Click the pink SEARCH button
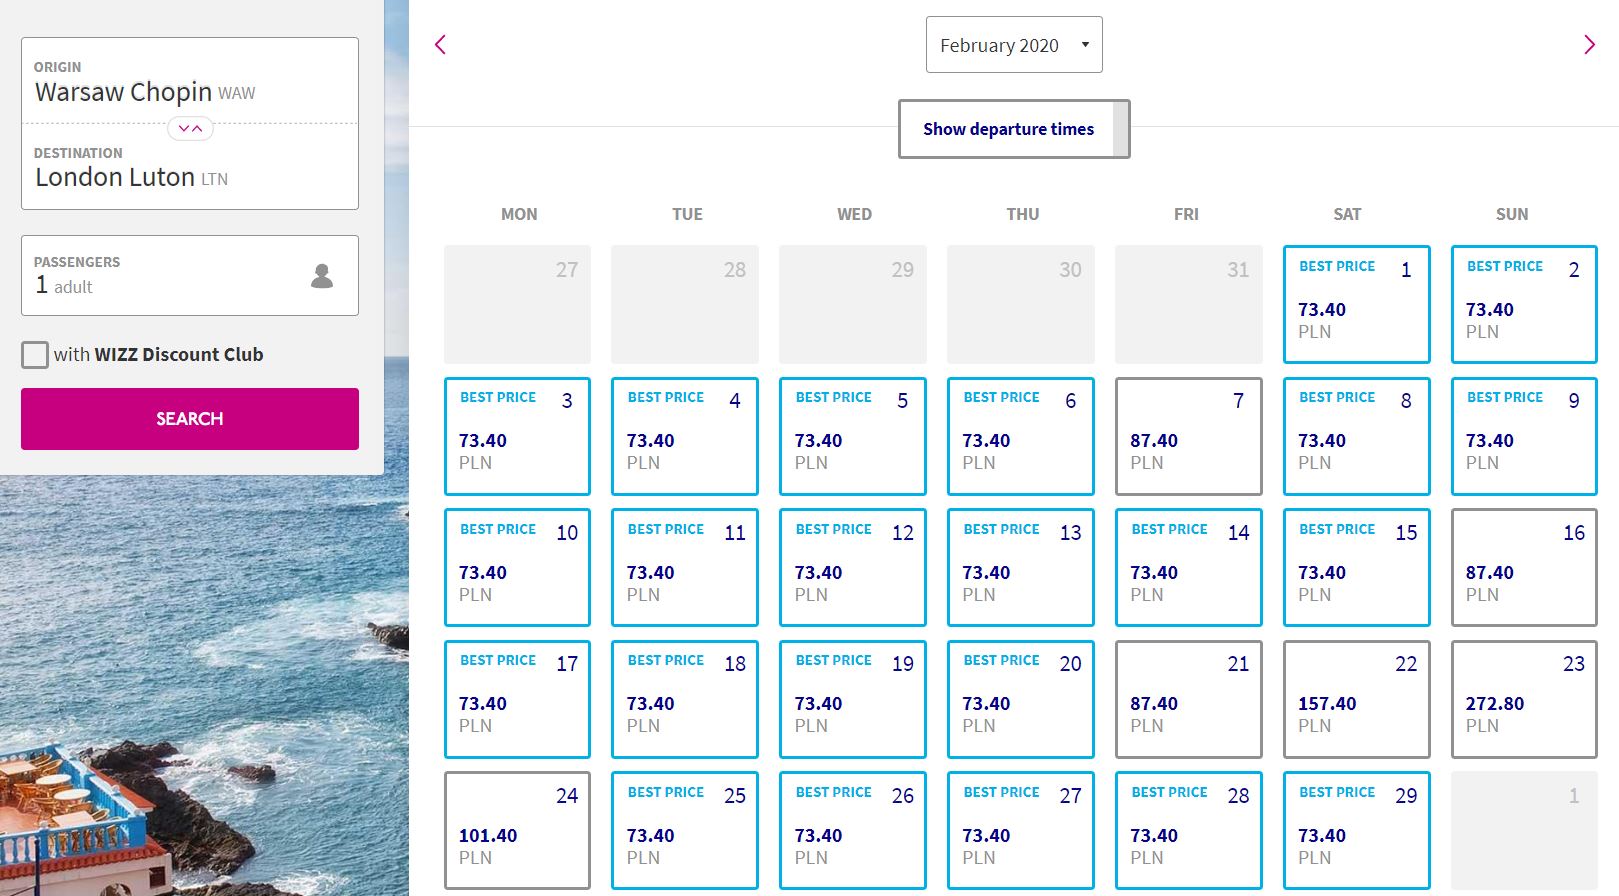This screenshot has height=896, width=1619. pos(190,419)
